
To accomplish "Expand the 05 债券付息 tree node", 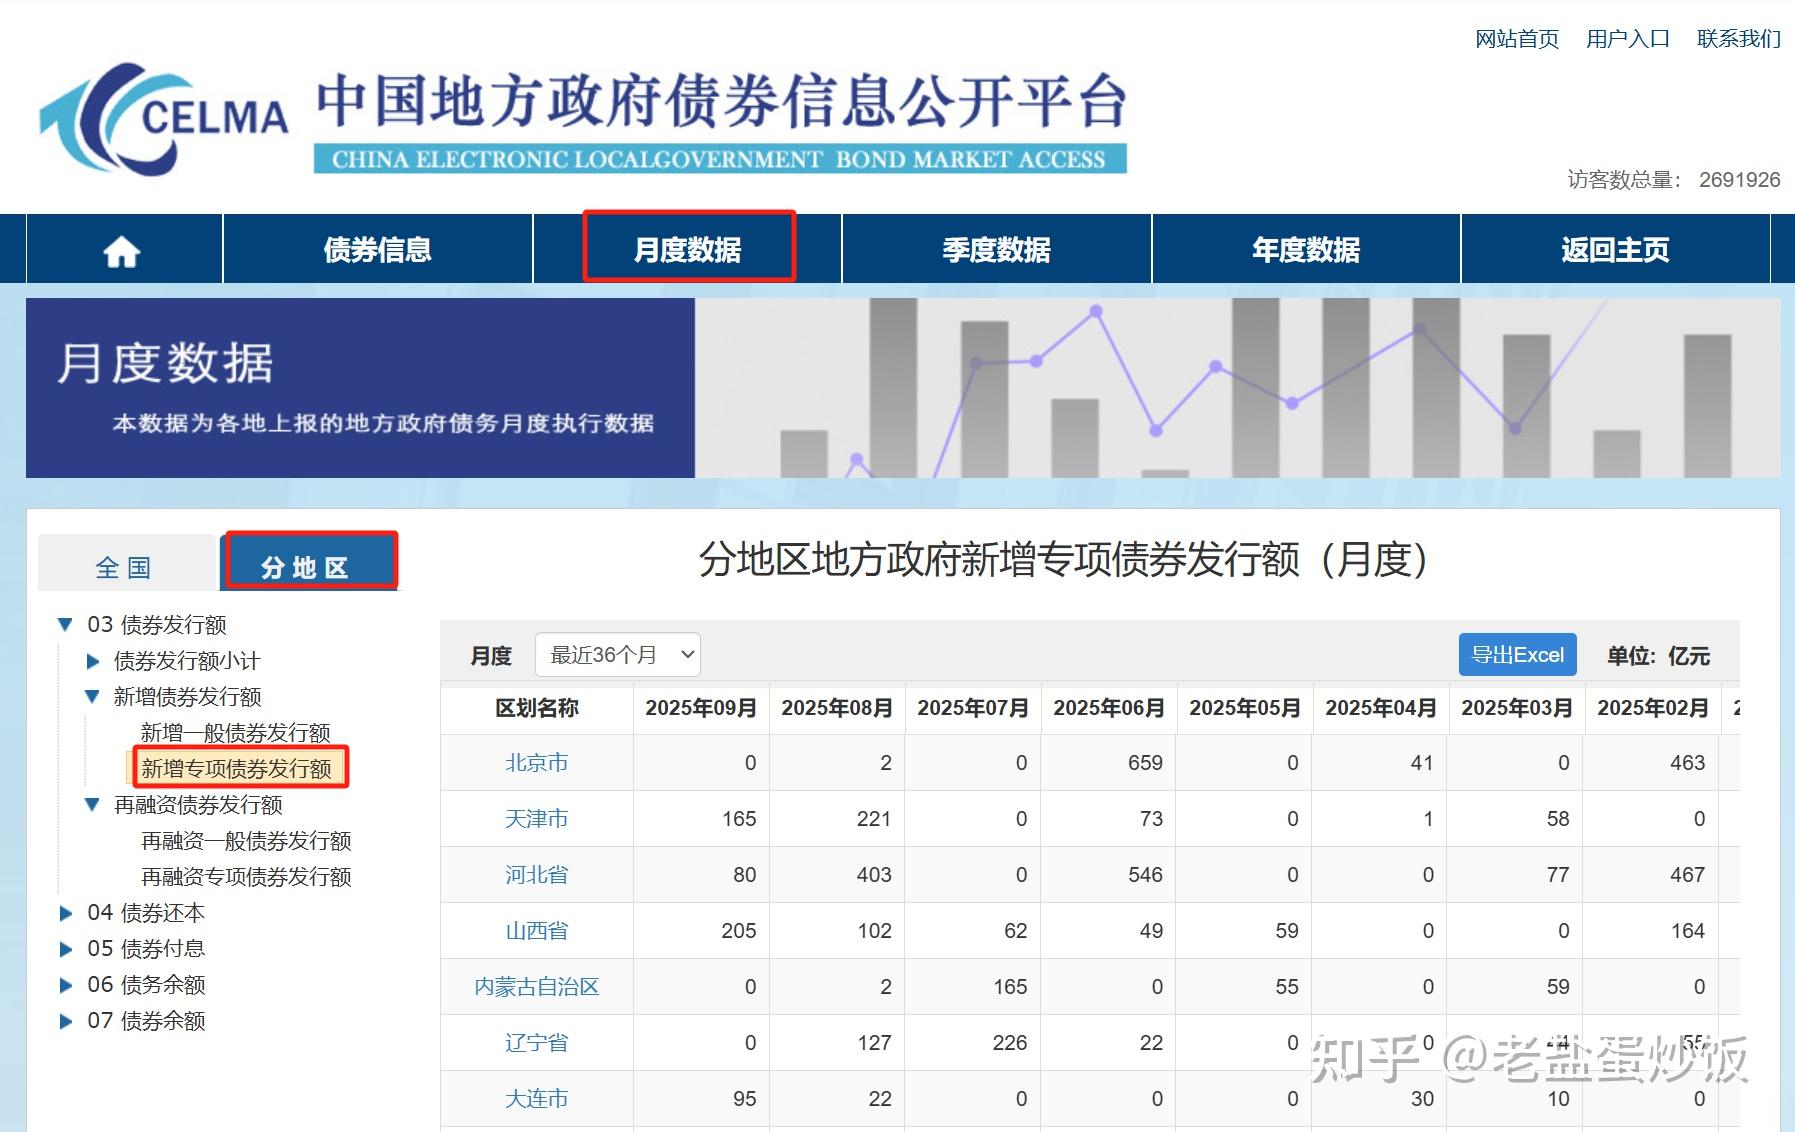I will [x=65, y=949].
